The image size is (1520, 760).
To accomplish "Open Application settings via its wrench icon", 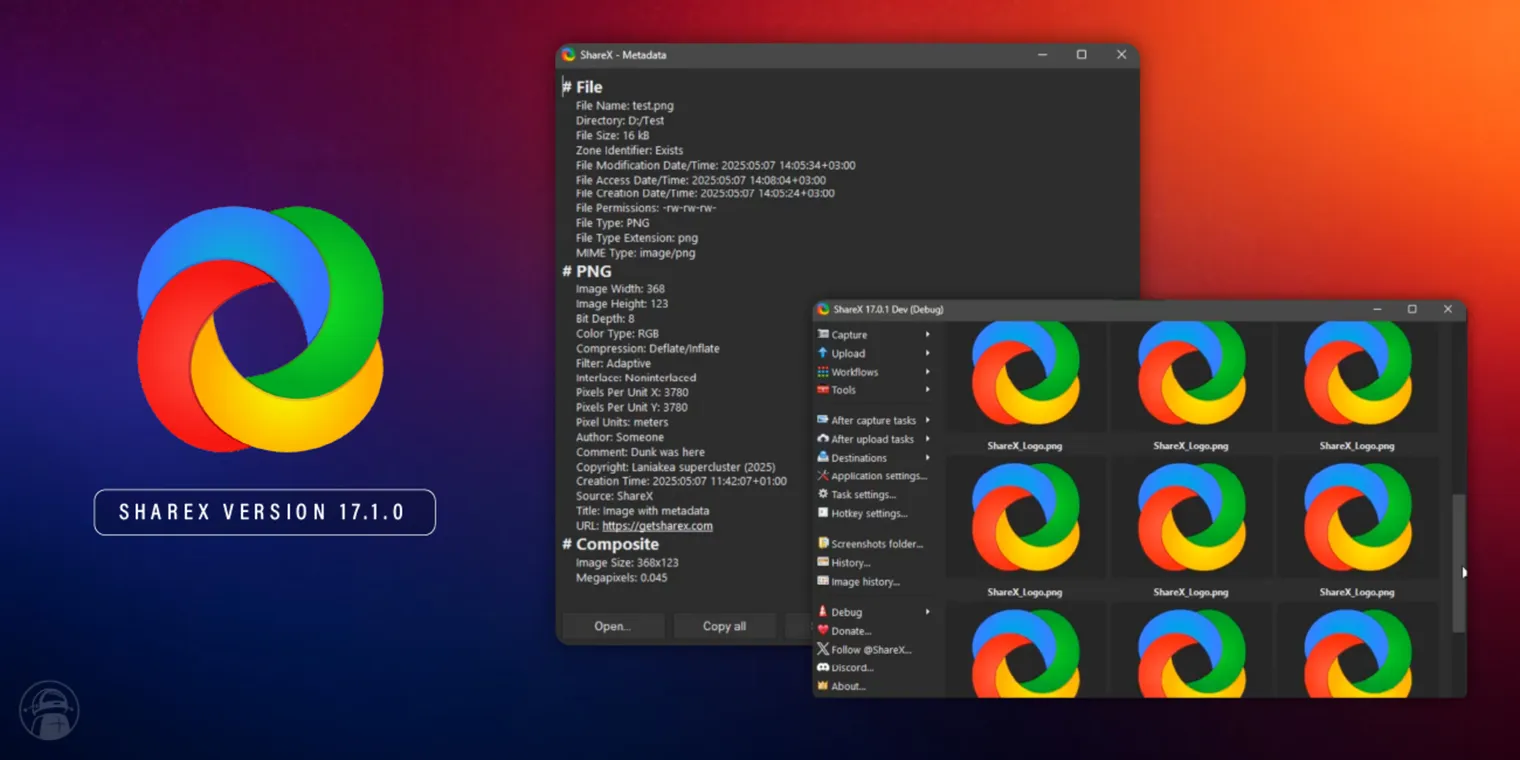I will [x=822, y=475].
